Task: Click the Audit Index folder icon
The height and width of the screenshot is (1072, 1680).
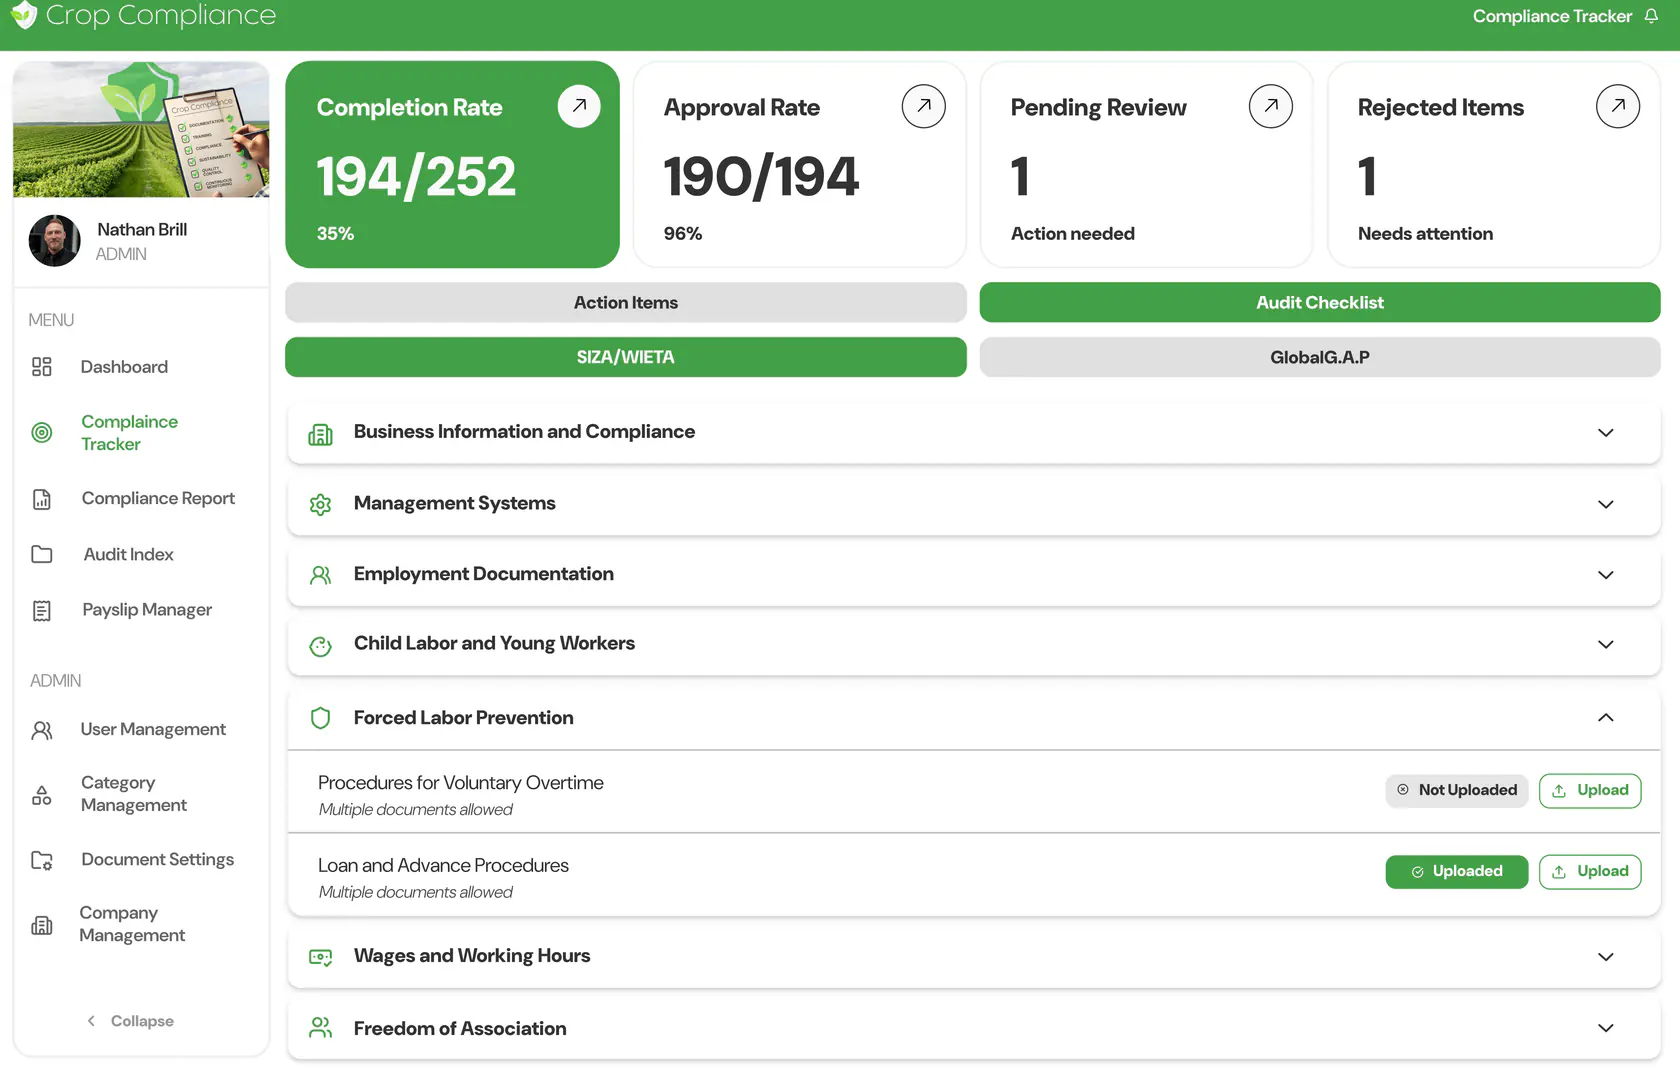Action: click(42, 554)
